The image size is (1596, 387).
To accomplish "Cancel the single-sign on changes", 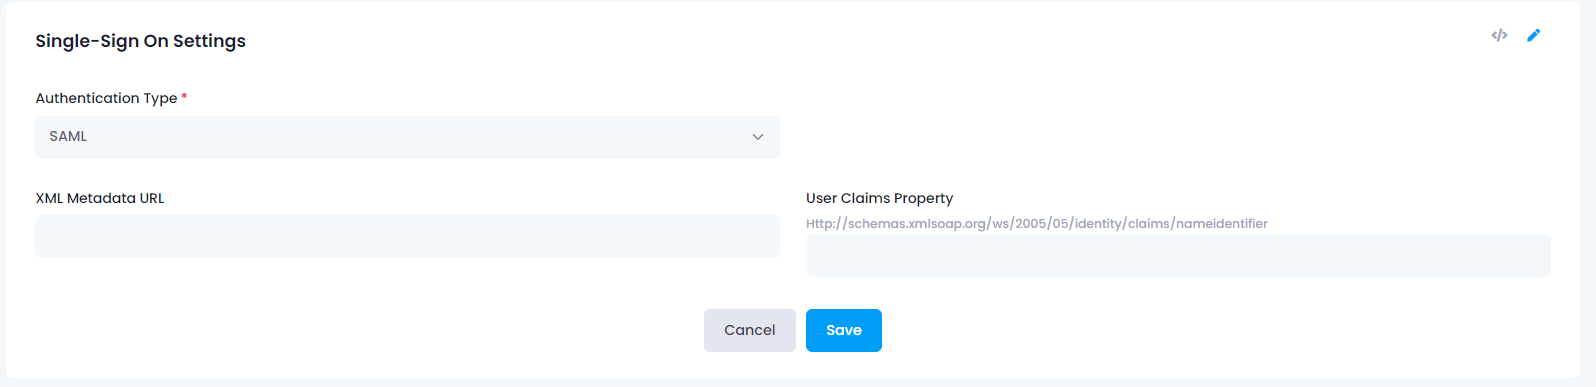I will pyautogui.click(x=750, y=330).
